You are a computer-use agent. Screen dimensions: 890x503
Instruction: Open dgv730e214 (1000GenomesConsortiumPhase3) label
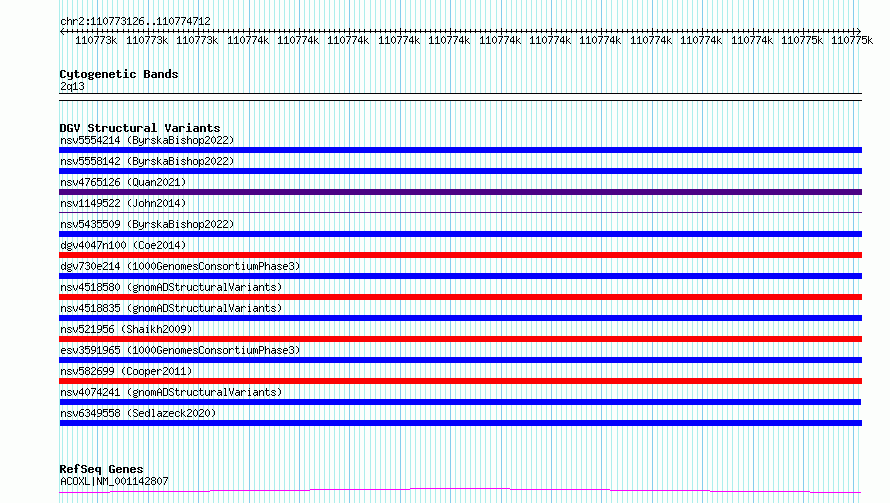pyautogui.click(x=180, y=266)
